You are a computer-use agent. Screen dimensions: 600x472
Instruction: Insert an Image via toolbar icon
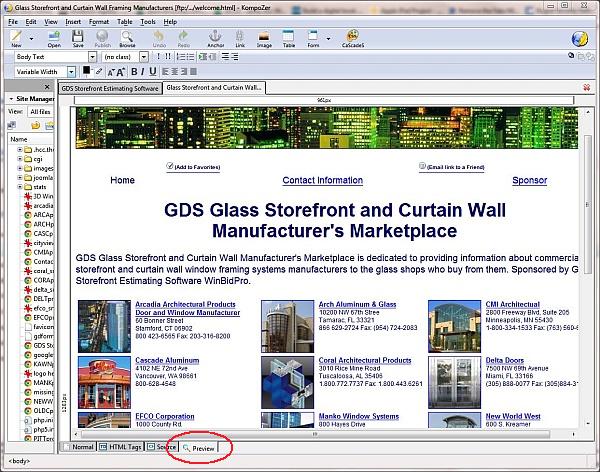click(x=264, y=39)
